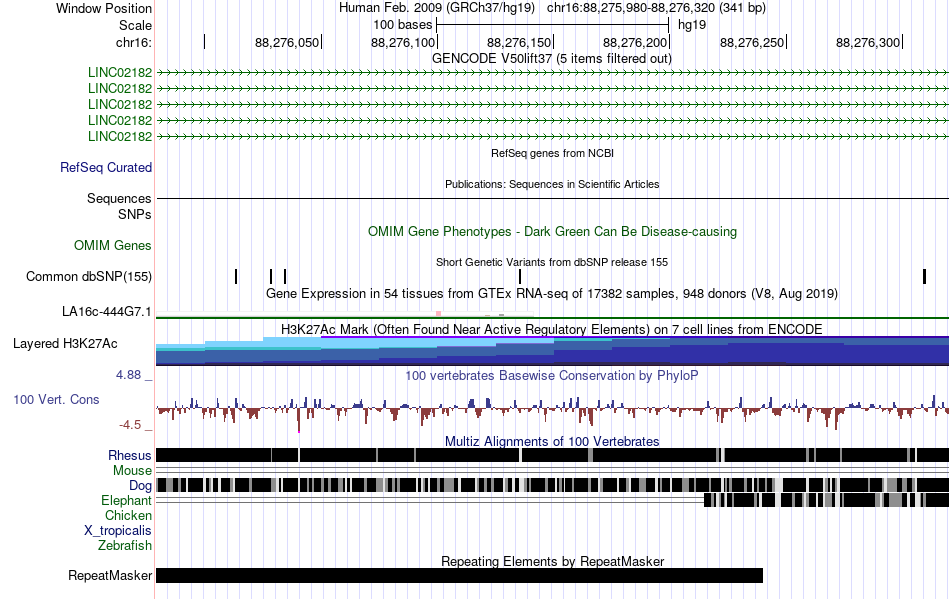This screenshot has height=599, width=950.
Task: Click the Sequences track label
Action: [x=119, y=198]
